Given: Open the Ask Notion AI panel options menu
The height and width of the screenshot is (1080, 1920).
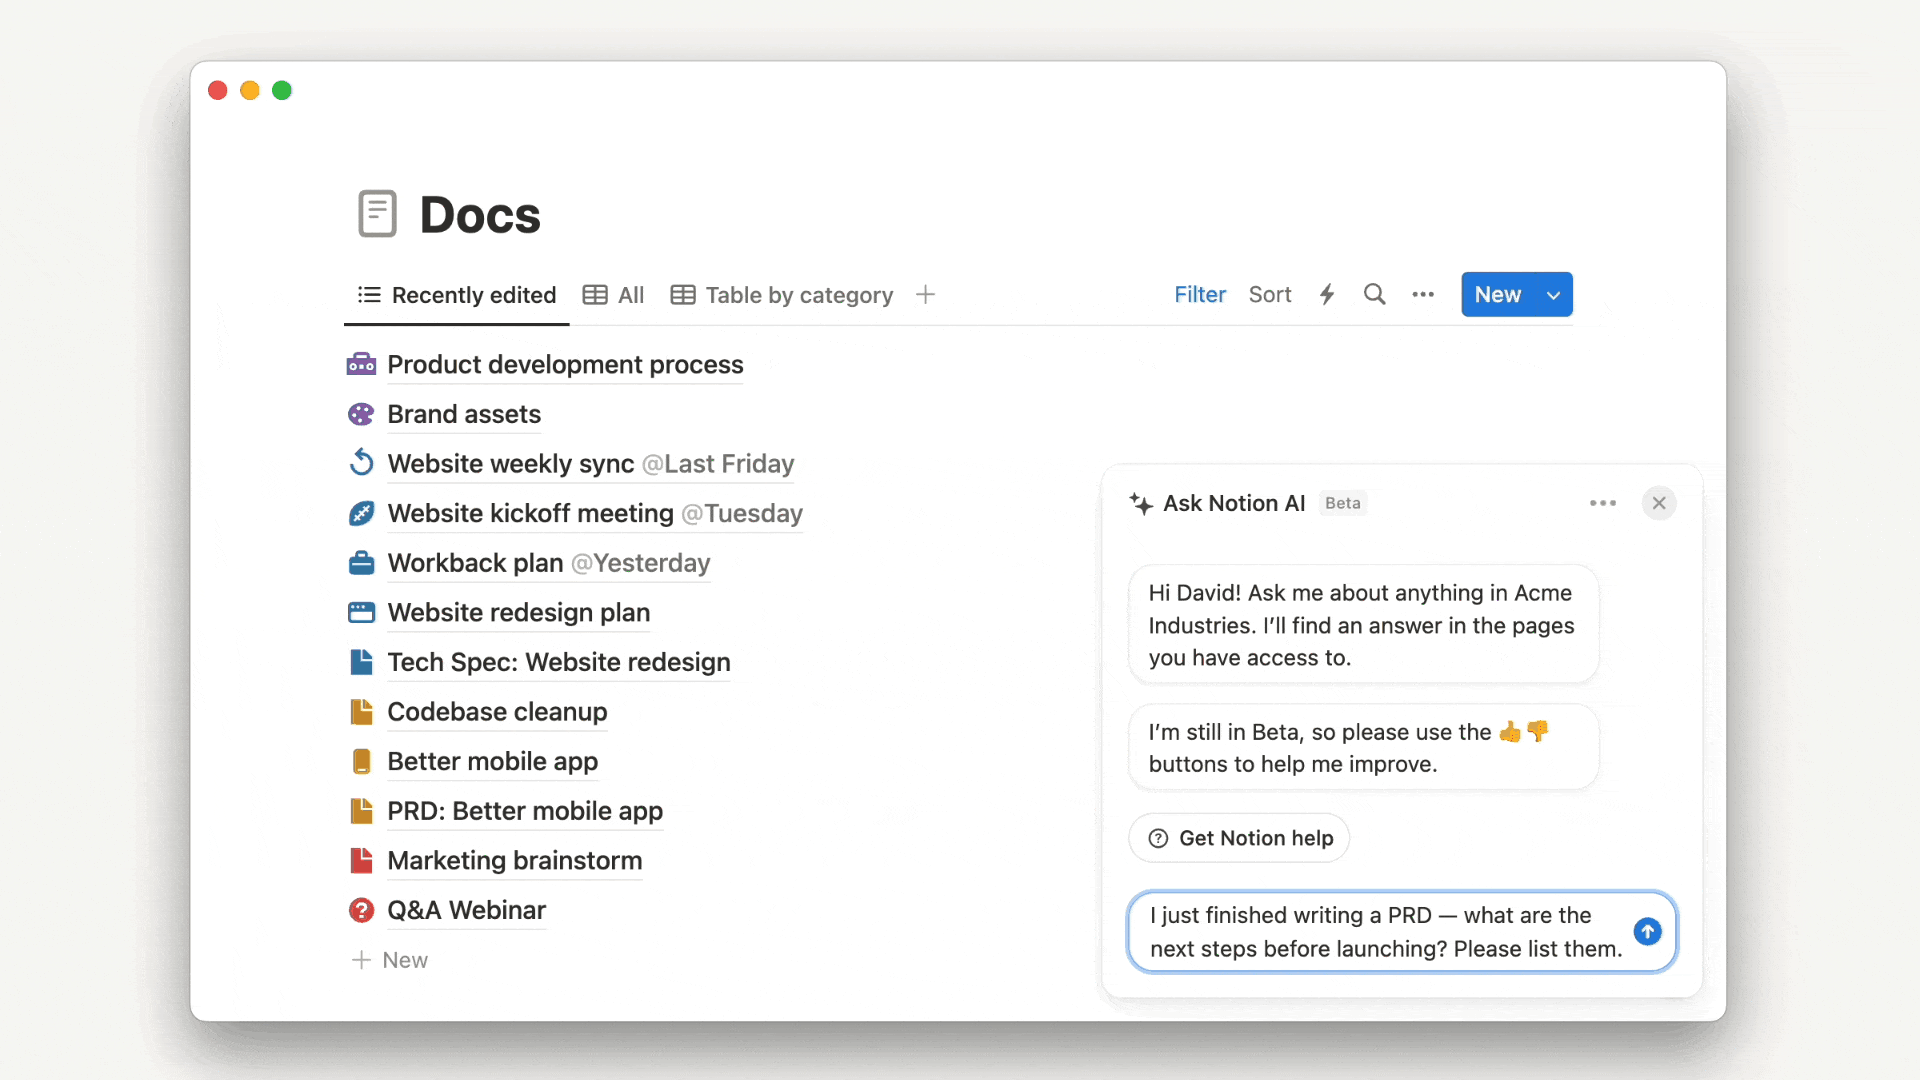Looking at the screenshot, I should pos(1602,503).
